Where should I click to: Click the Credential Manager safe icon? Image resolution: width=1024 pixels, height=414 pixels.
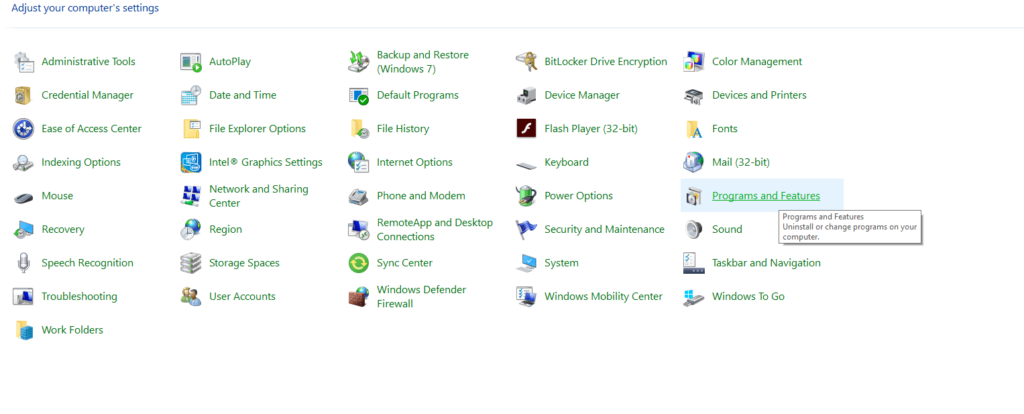tap(24, 95)
